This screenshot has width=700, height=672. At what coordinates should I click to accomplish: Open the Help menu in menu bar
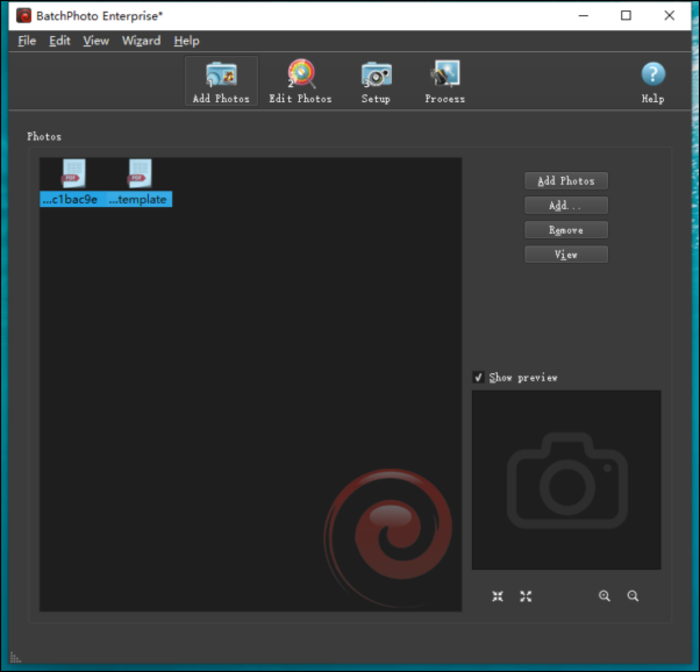point(186,41)
